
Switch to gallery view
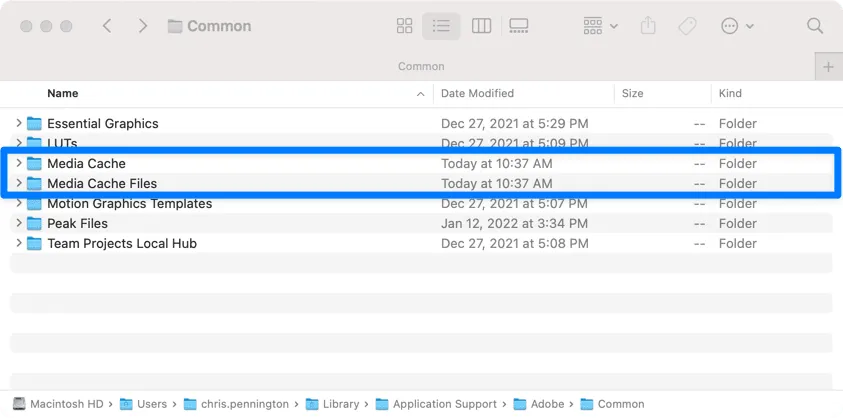519,26
